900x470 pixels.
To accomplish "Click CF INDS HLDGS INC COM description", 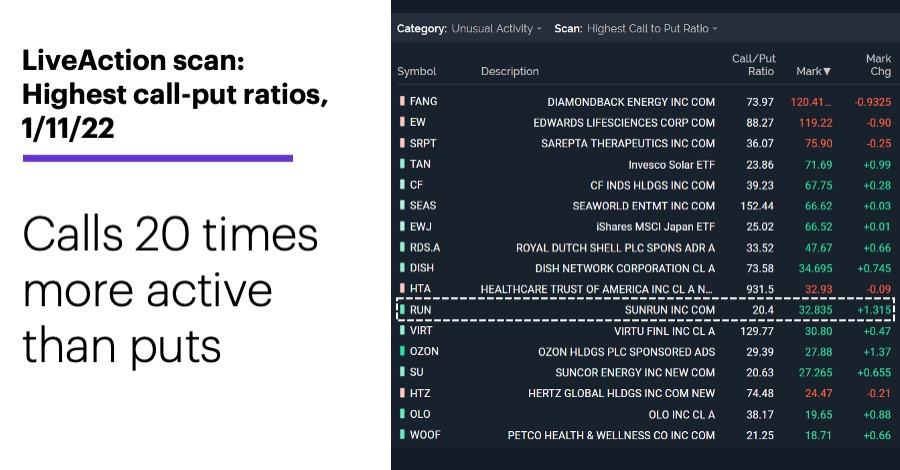I will [653, 185].
